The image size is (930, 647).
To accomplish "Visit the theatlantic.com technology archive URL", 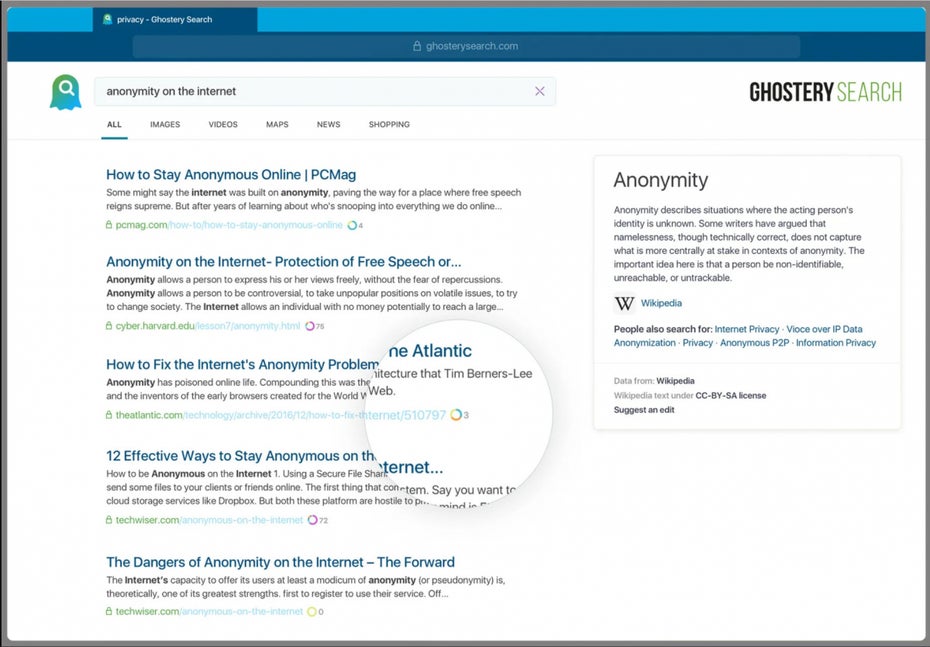I will coord(281,415).
